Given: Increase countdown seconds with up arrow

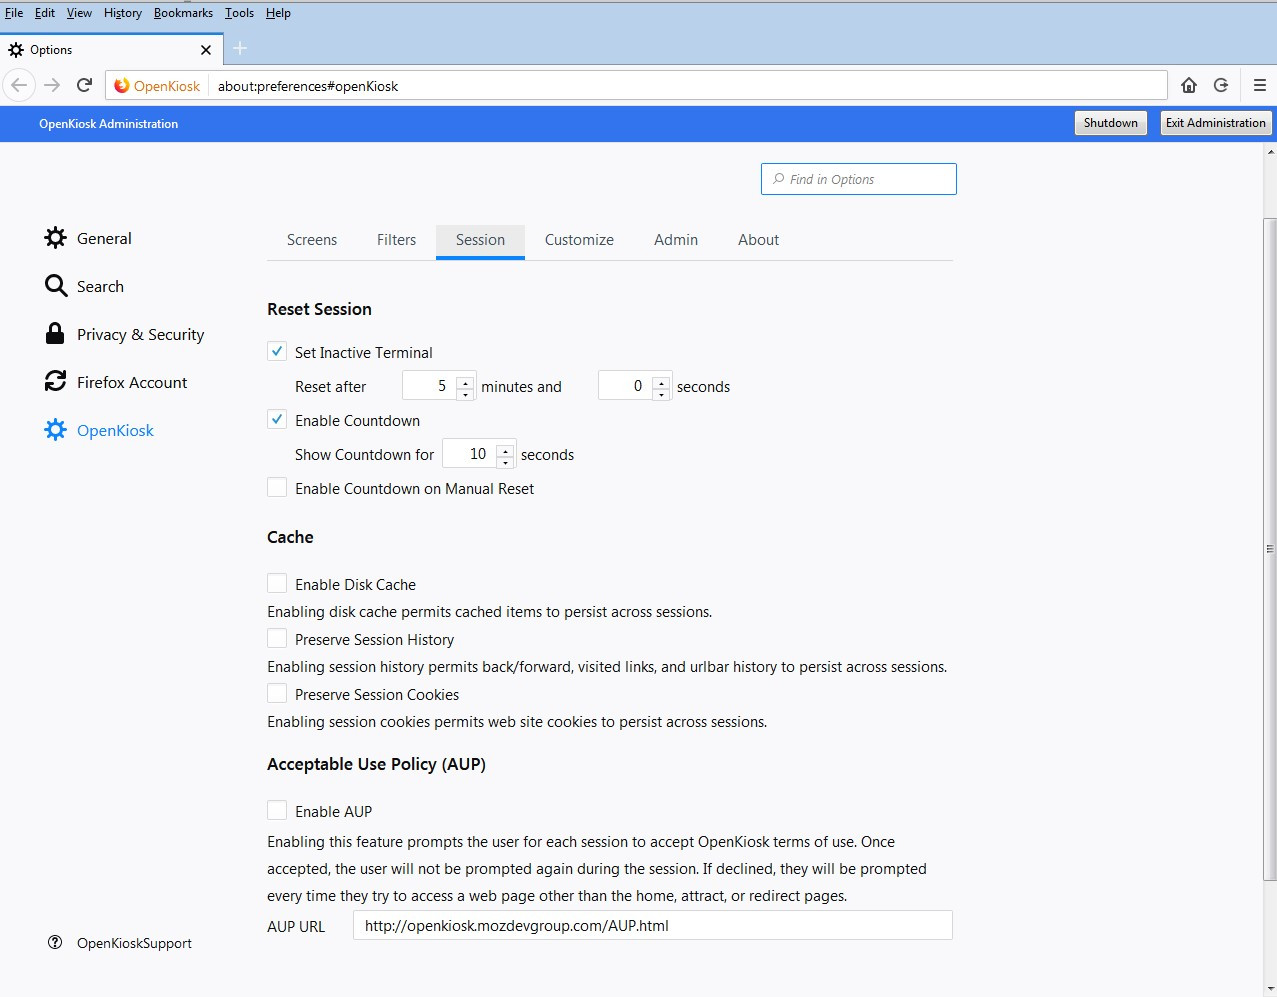Looking at the screenshot, I should (x=505, y=449).
